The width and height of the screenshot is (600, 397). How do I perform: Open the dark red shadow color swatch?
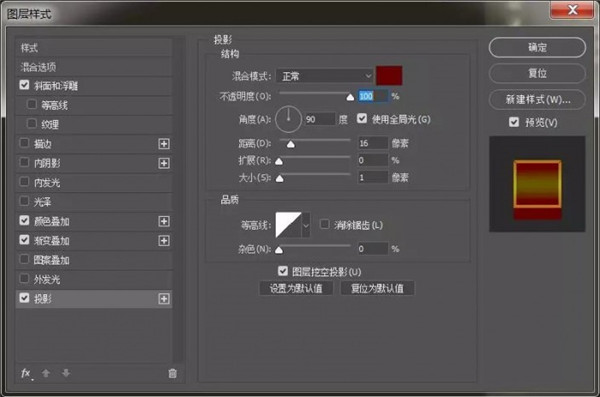coord(389,75)
